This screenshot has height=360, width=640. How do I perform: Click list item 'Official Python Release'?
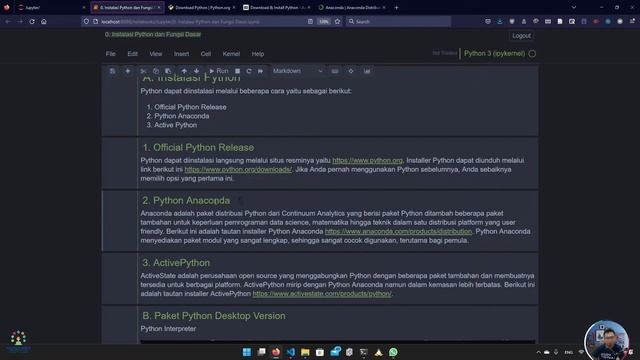point(190,107)
